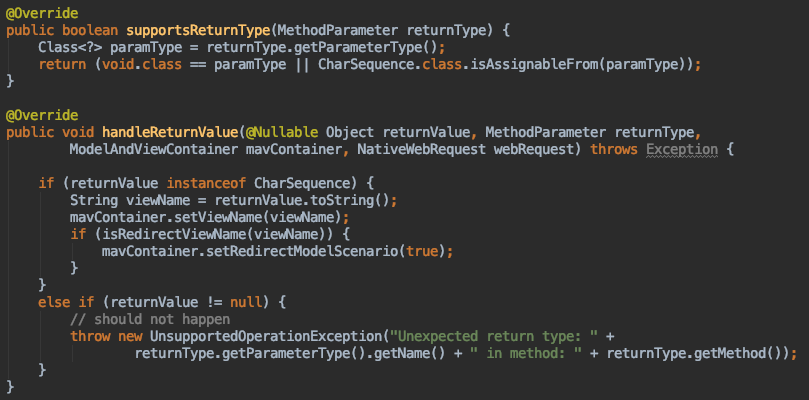809x400 pixels.
Task: Click the underlined Exception keyword
Action: point(682,150)
